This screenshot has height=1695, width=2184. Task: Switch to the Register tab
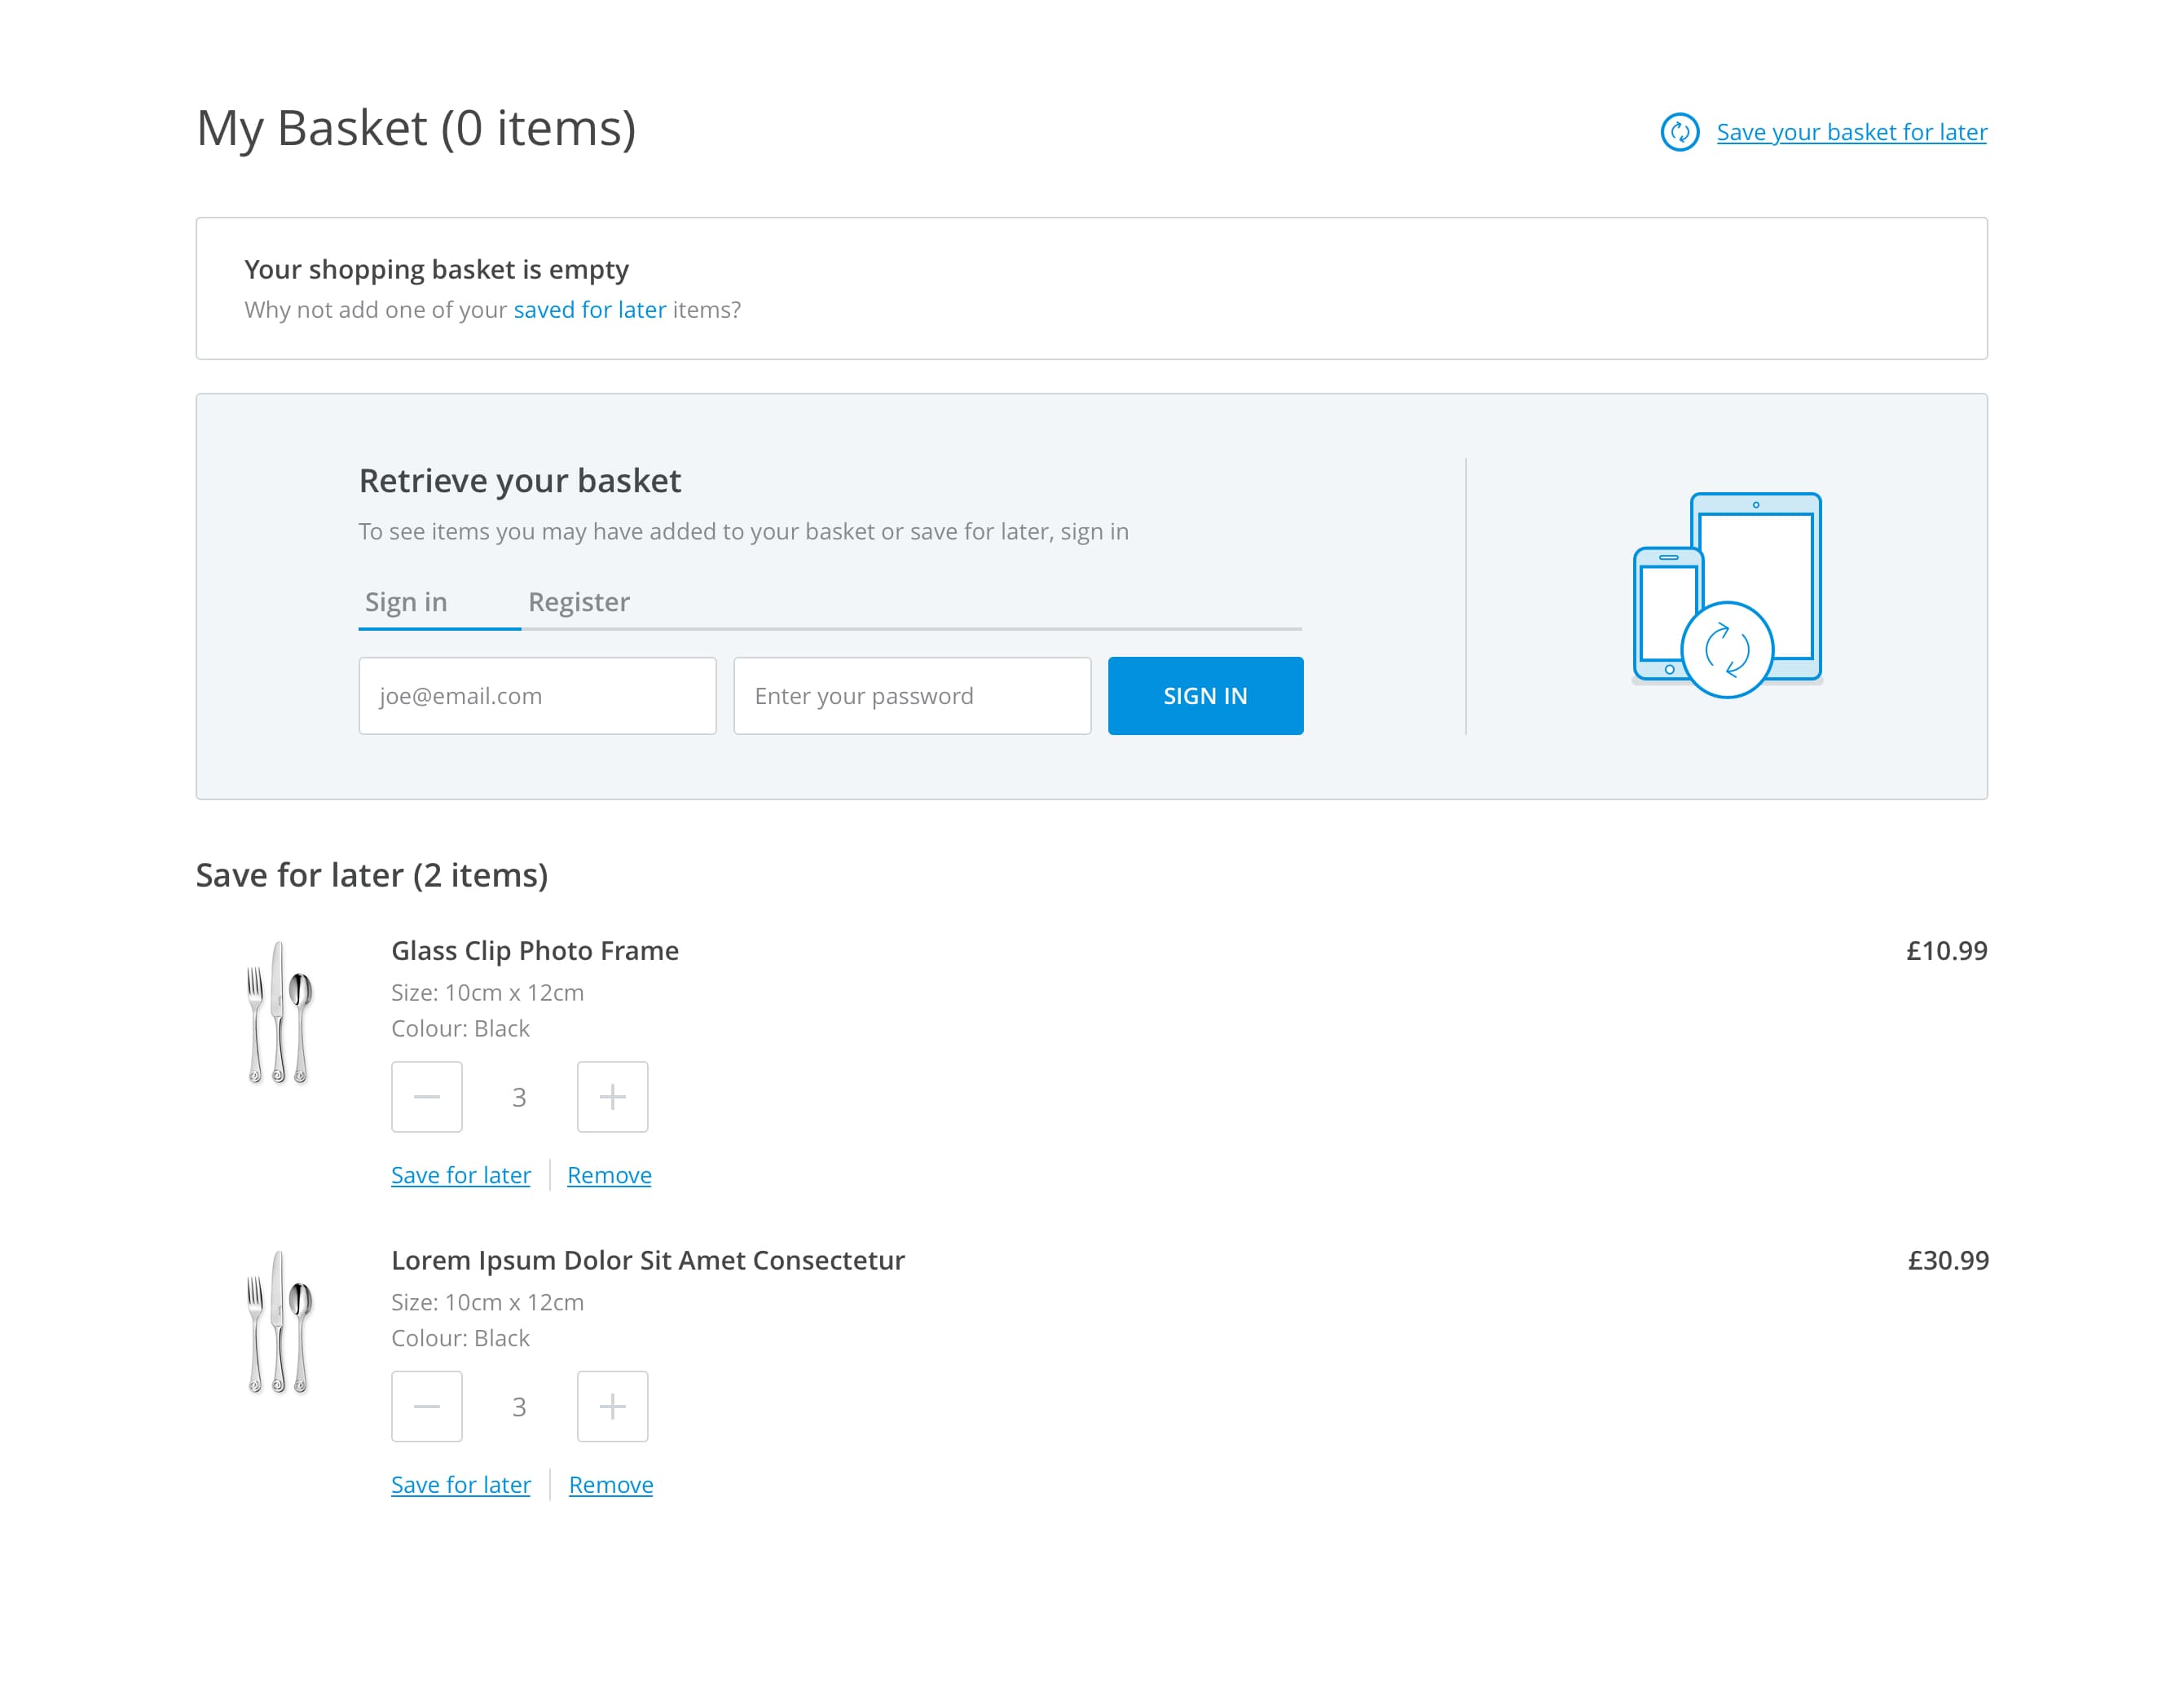[578, 602]
